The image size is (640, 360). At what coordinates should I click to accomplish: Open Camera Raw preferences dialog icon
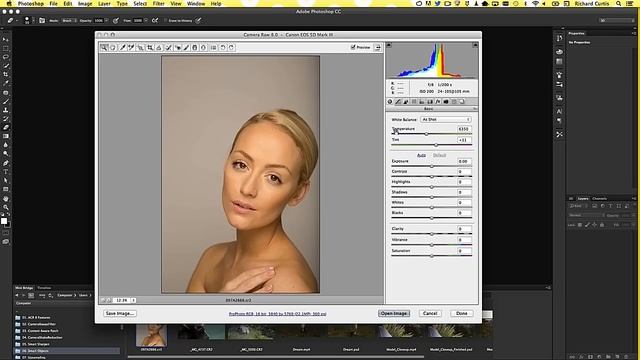[x=213, y=48]
